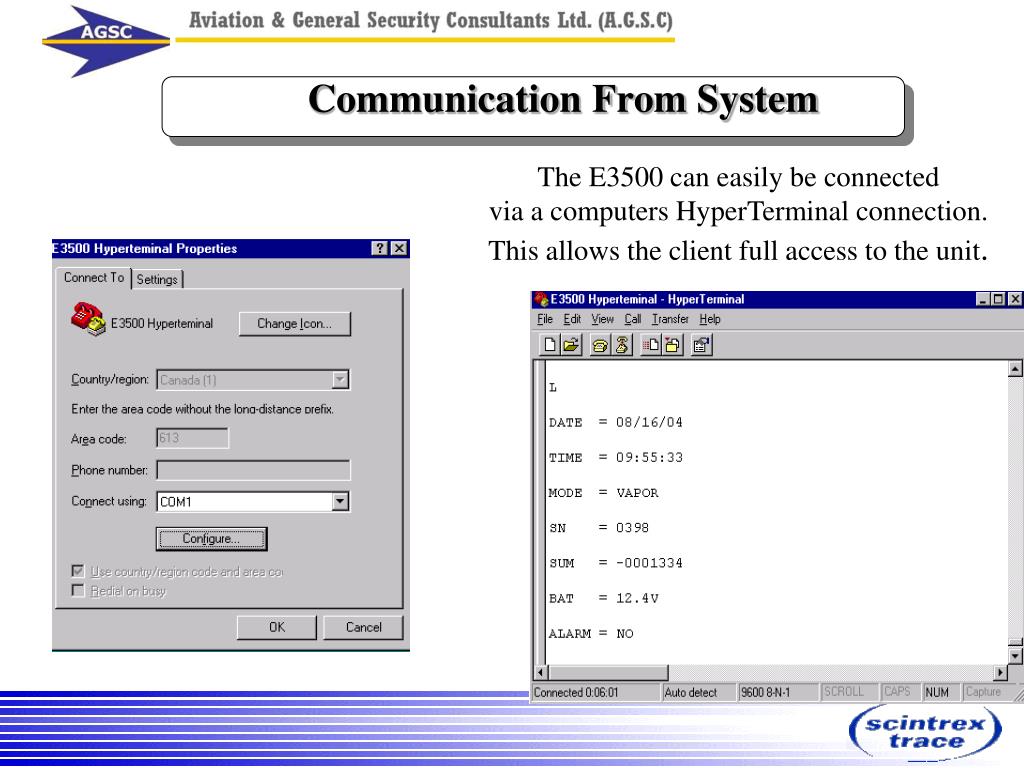Open the Transfer menu in HyperTerminal

pos(670,319)
